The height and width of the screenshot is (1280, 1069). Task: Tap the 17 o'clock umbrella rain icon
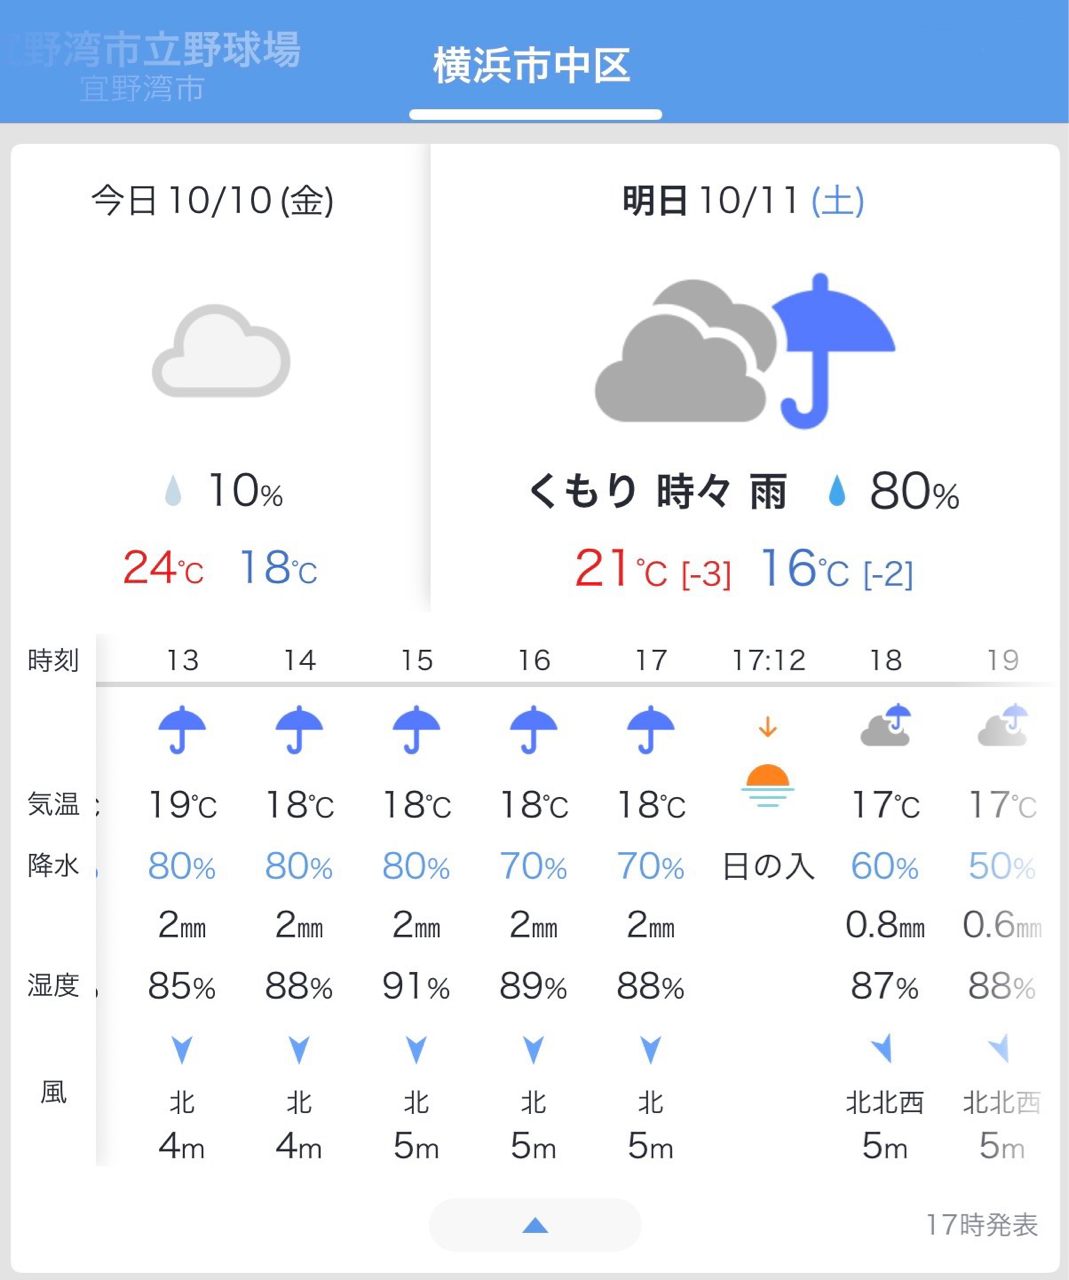click(x=650, y=729)
